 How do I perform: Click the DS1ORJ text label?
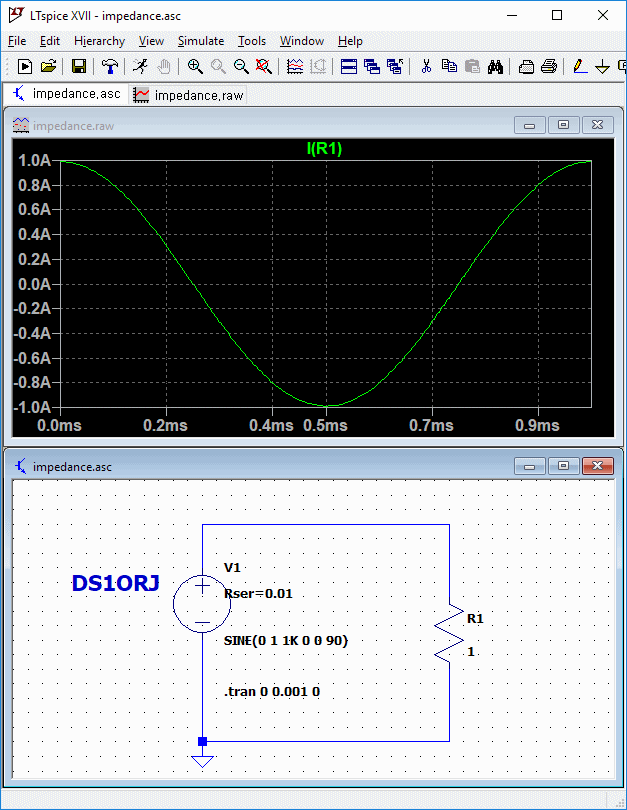coord(116,583)
